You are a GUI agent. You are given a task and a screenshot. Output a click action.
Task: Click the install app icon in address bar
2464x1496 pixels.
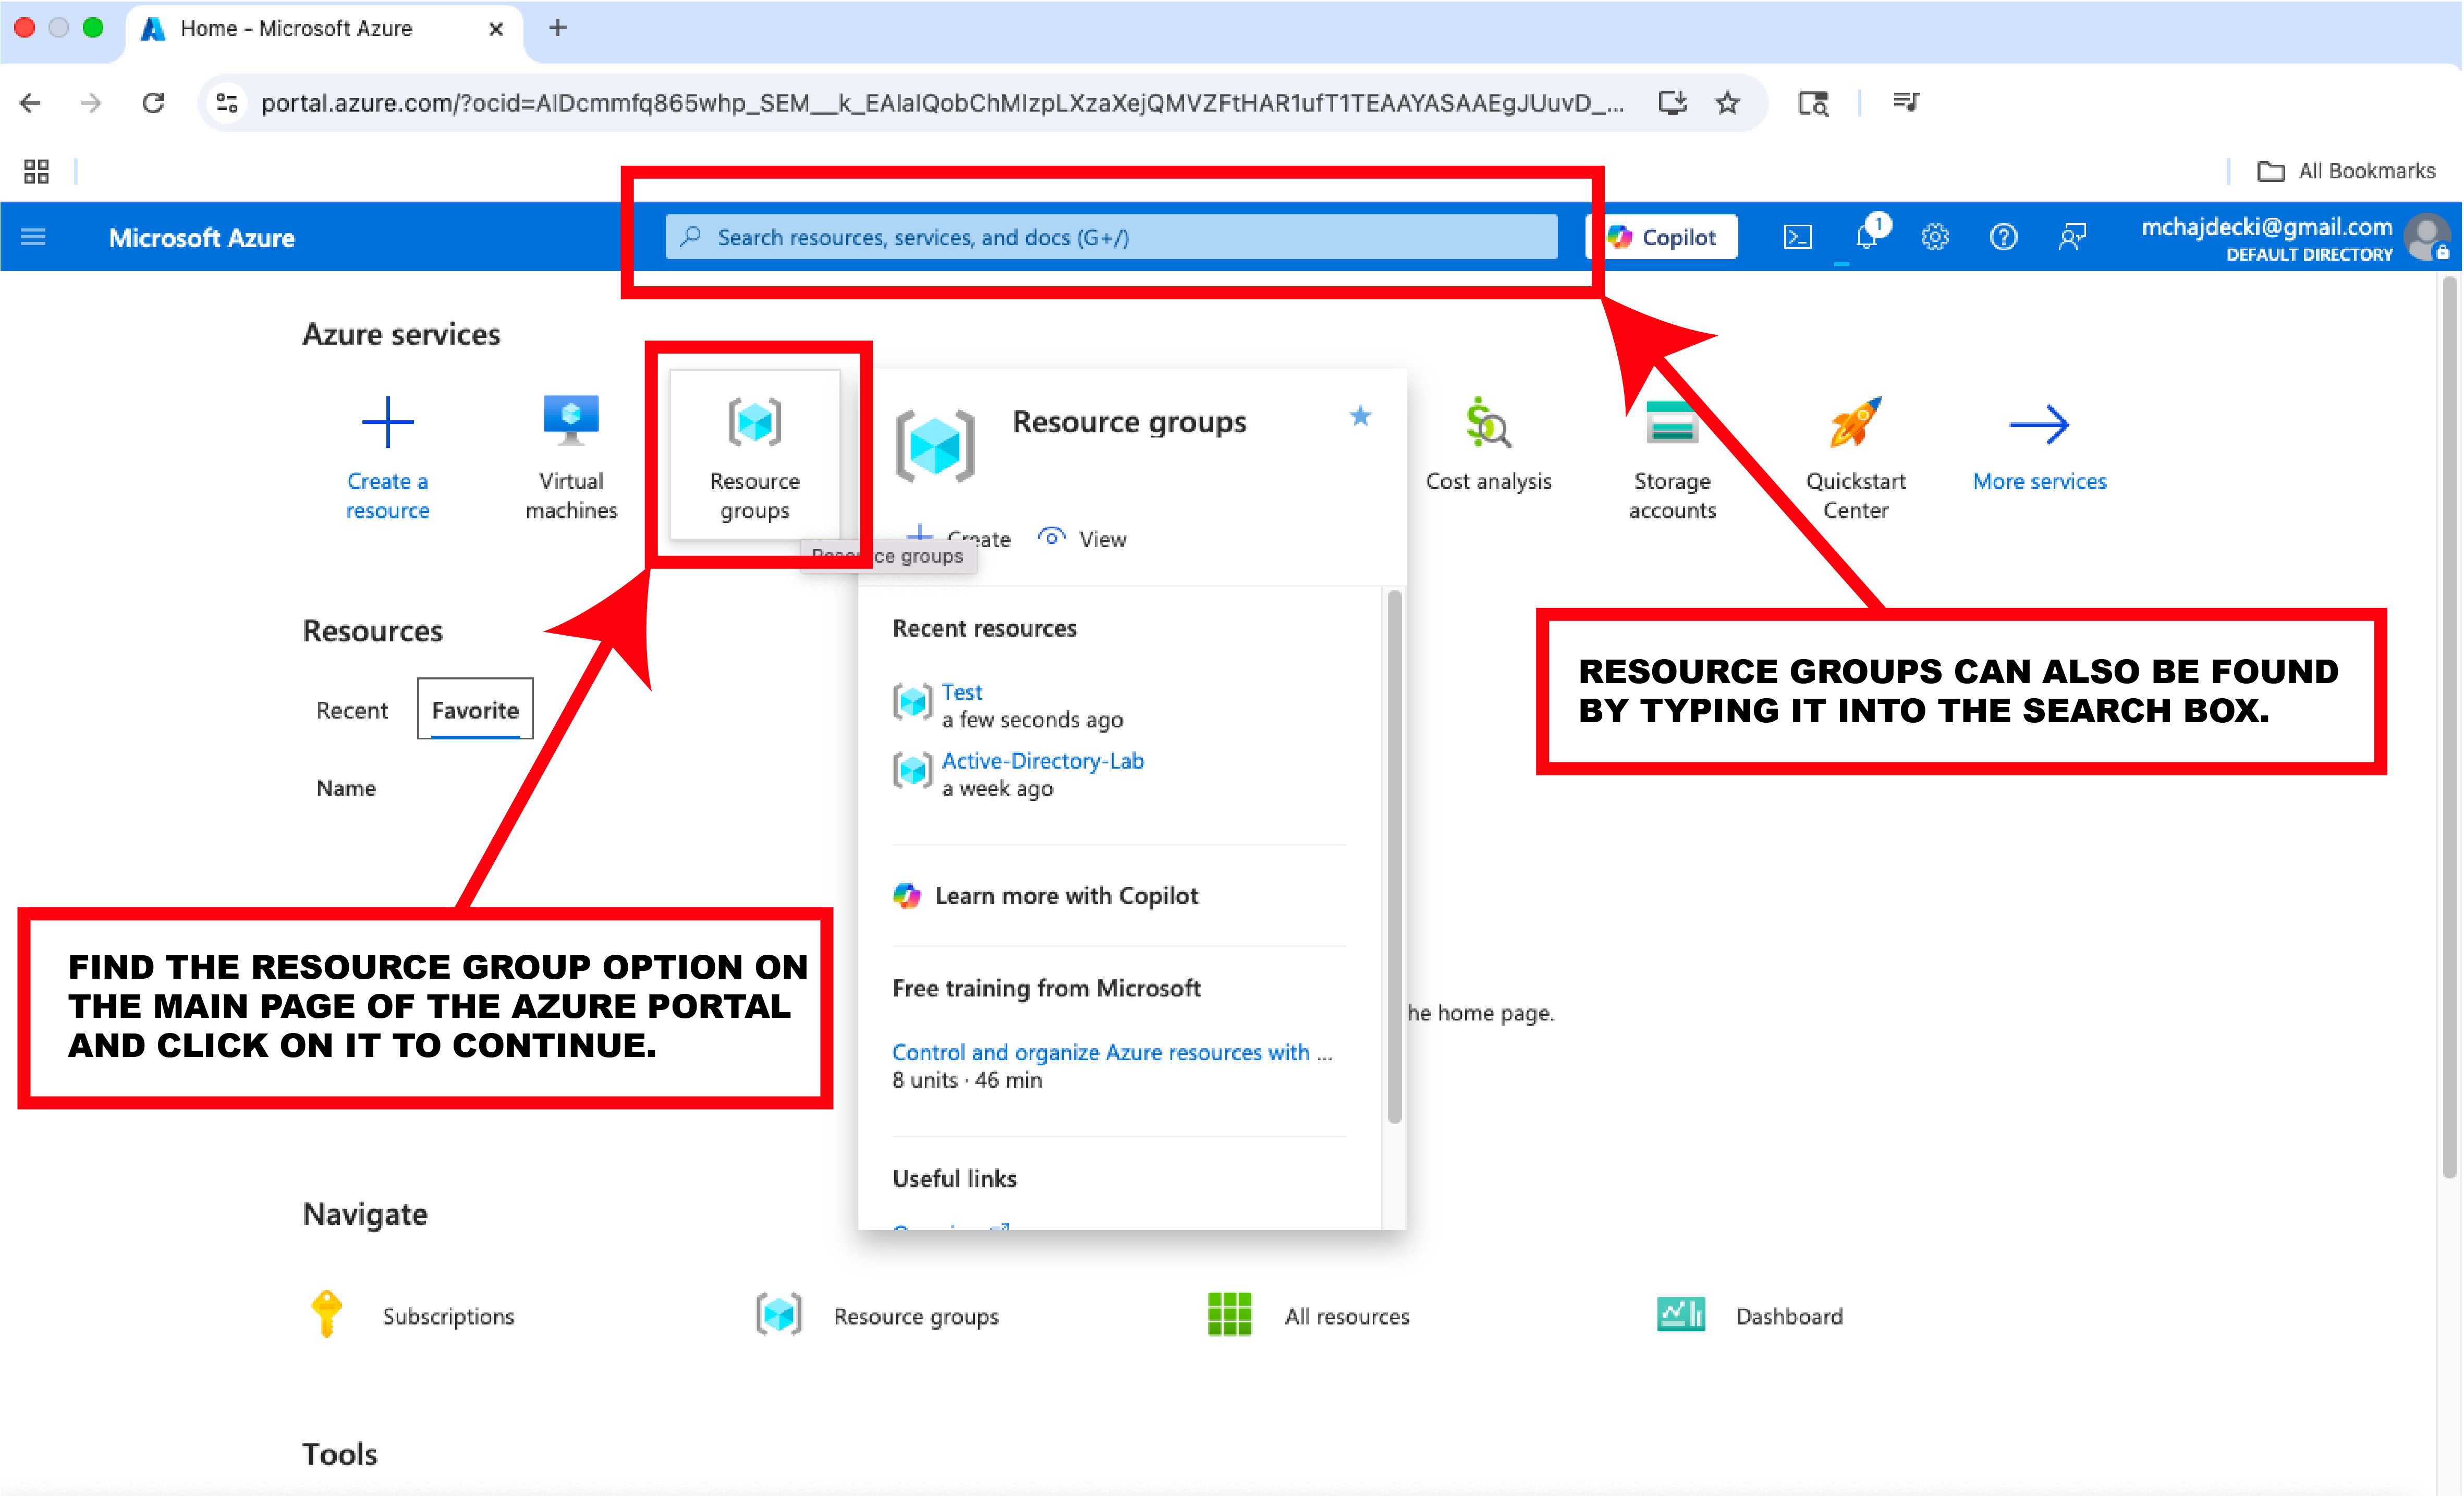1672,102
